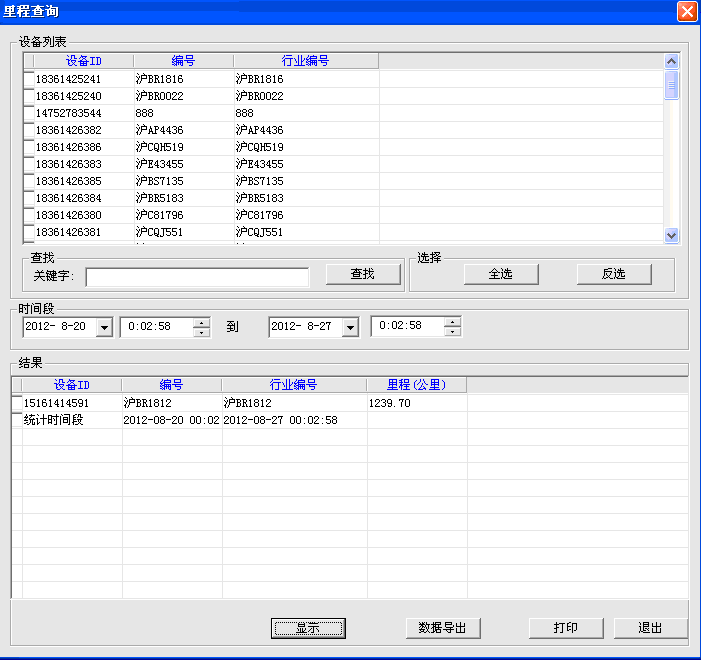Click the 查找 search button
The image size is (701, 662).
(363, 274)
